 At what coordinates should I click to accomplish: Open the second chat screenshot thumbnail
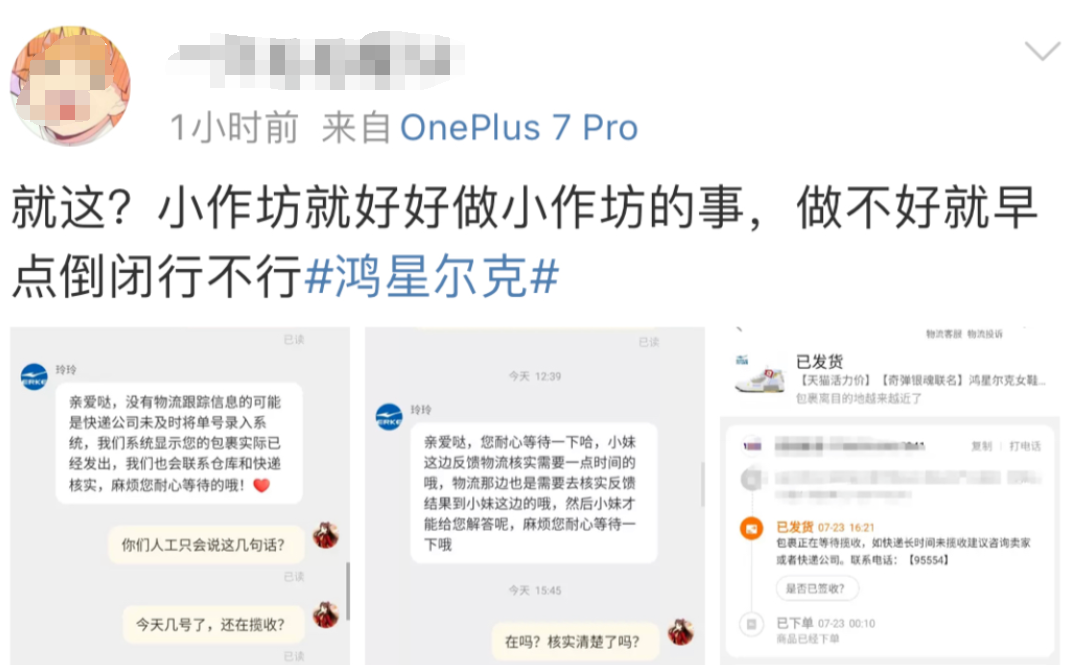tap(535, 496)
